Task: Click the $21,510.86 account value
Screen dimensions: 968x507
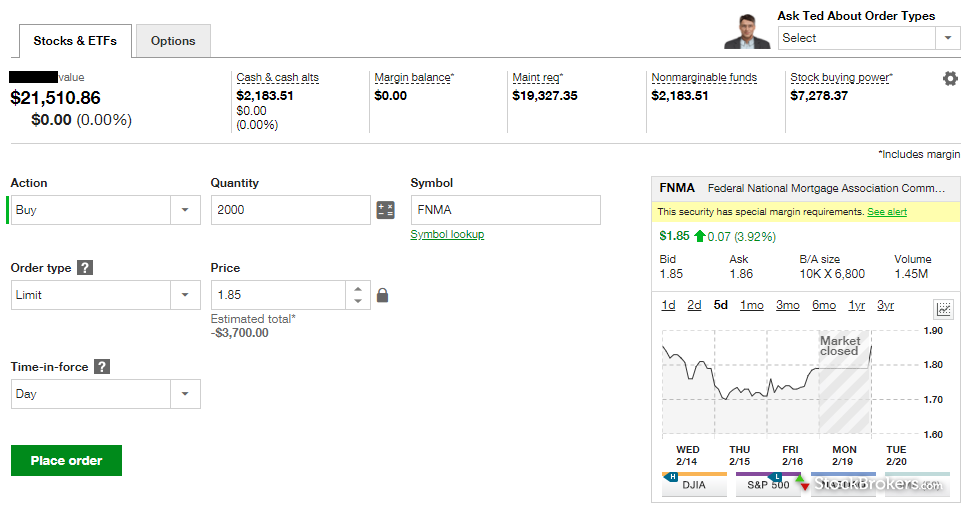Action: 56,98
